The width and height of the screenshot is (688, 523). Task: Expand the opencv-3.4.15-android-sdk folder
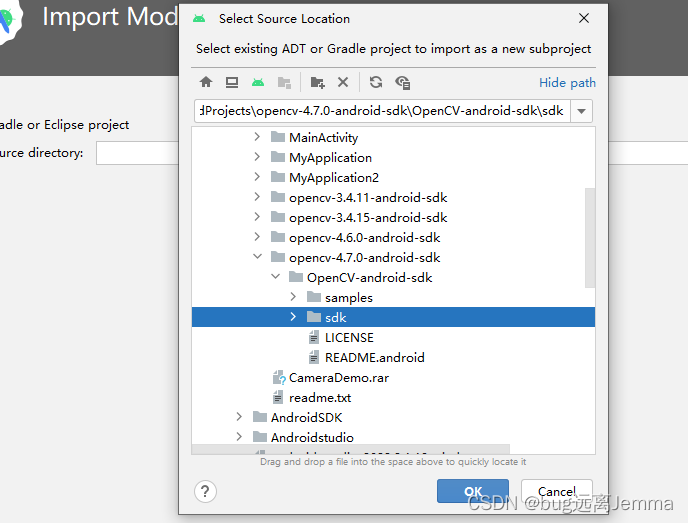tap(257, 217)
